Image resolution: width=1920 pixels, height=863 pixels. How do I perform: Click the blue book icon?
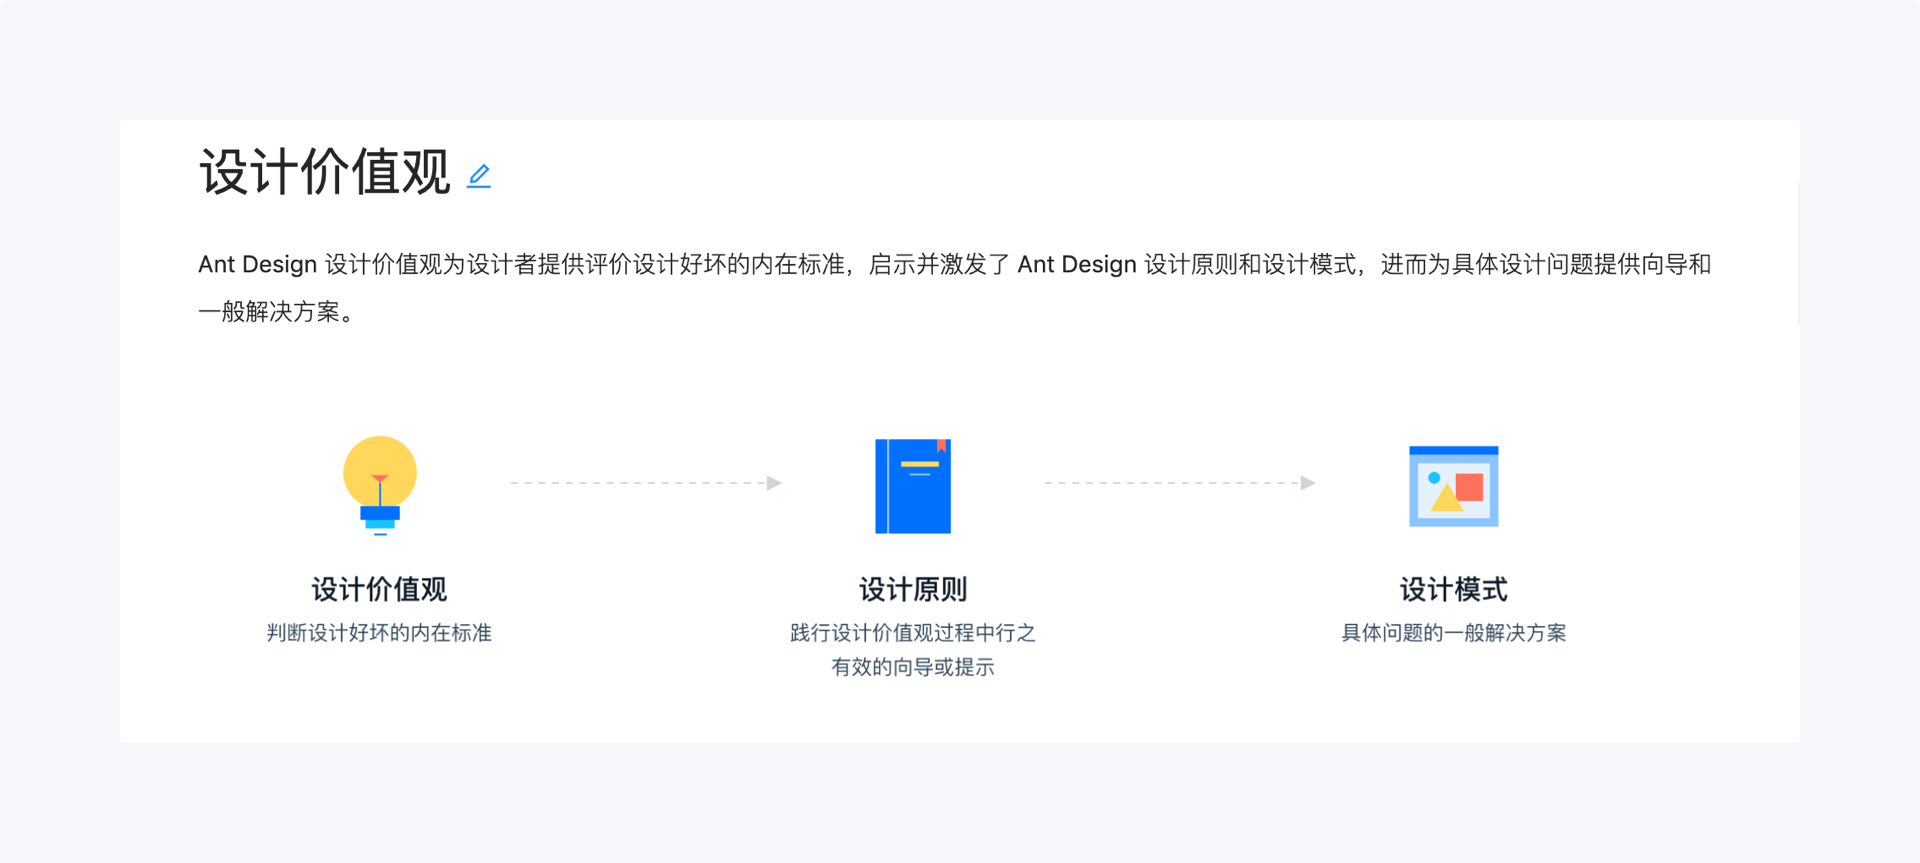click(913, 486)
